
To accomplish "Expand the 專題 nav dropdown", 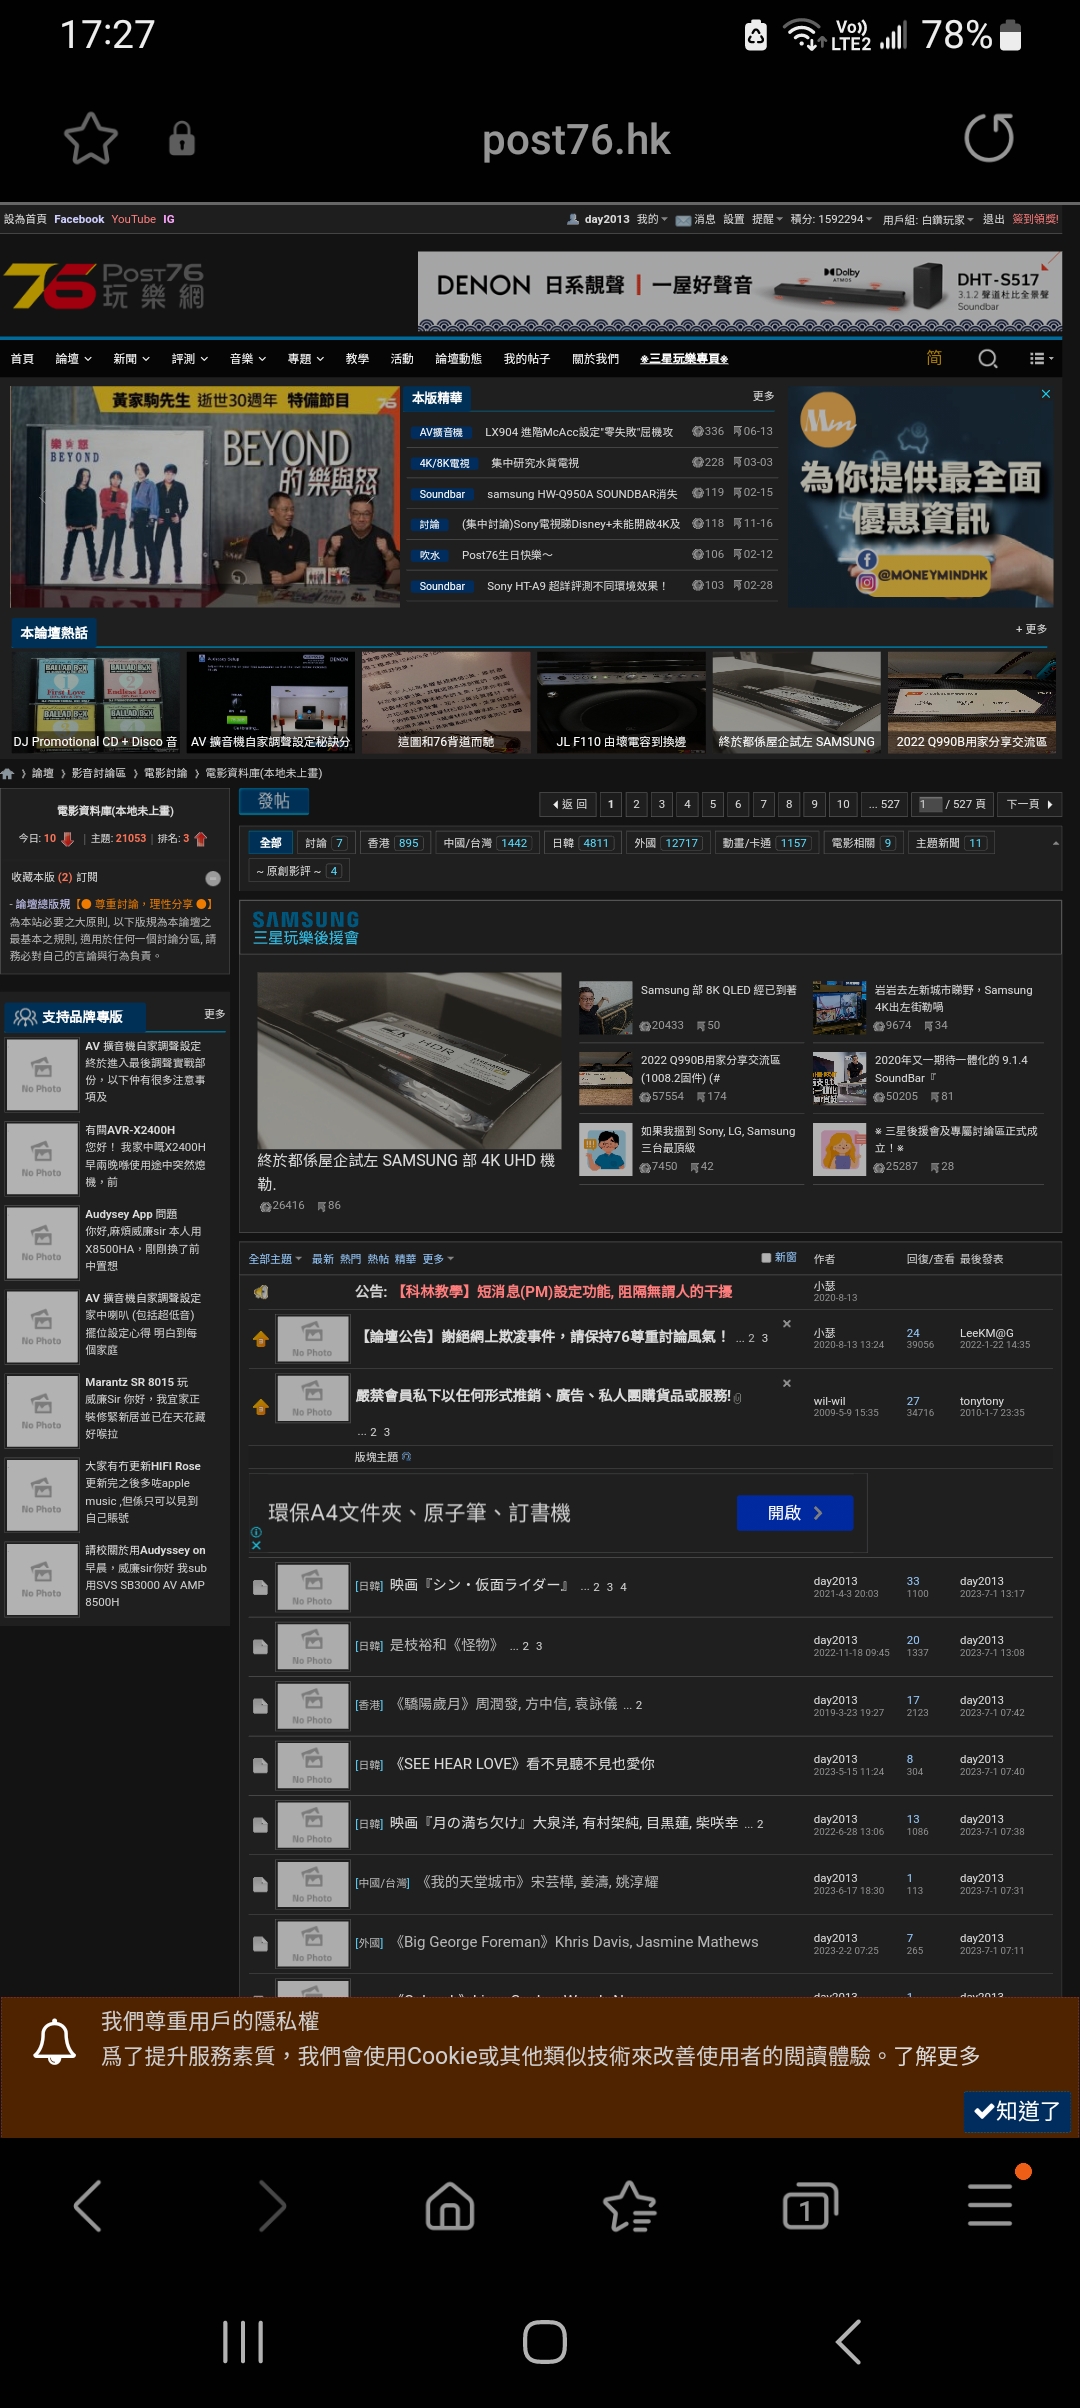I will [x=306, y=359].
